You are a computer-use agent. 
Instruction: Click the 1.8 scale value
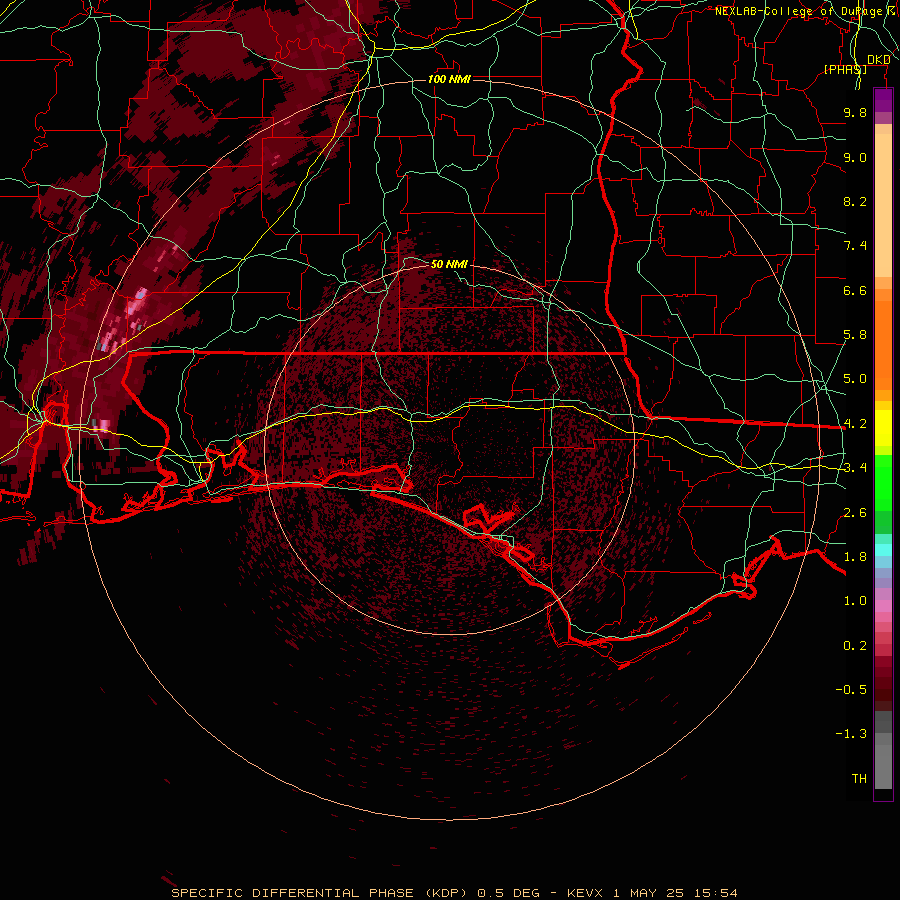[855, 557]
